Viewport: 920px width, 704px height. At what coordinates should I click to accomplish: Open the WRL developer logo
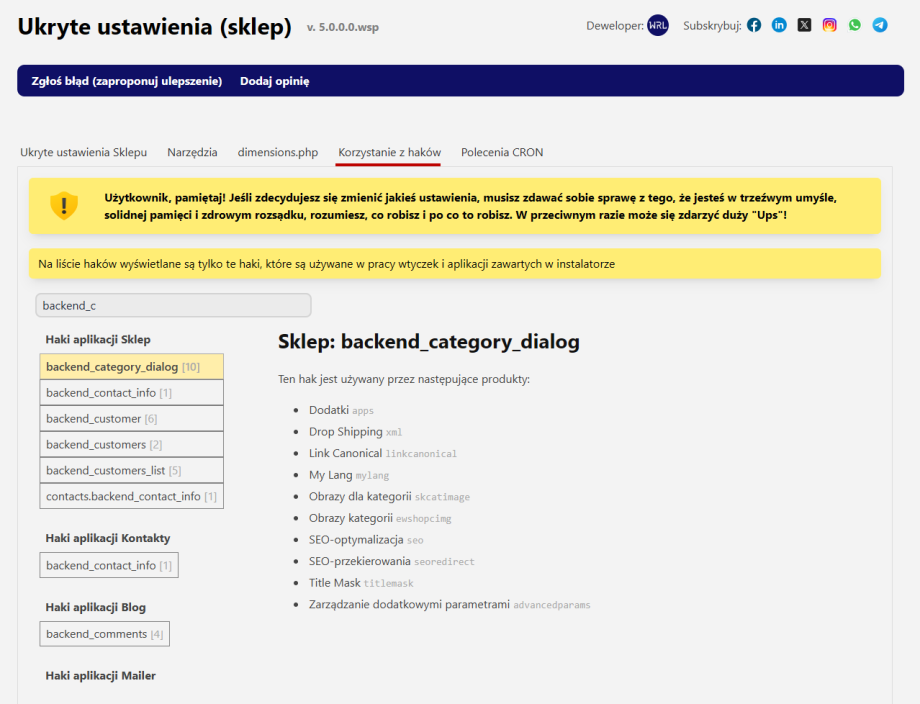(x=658, y=25)
